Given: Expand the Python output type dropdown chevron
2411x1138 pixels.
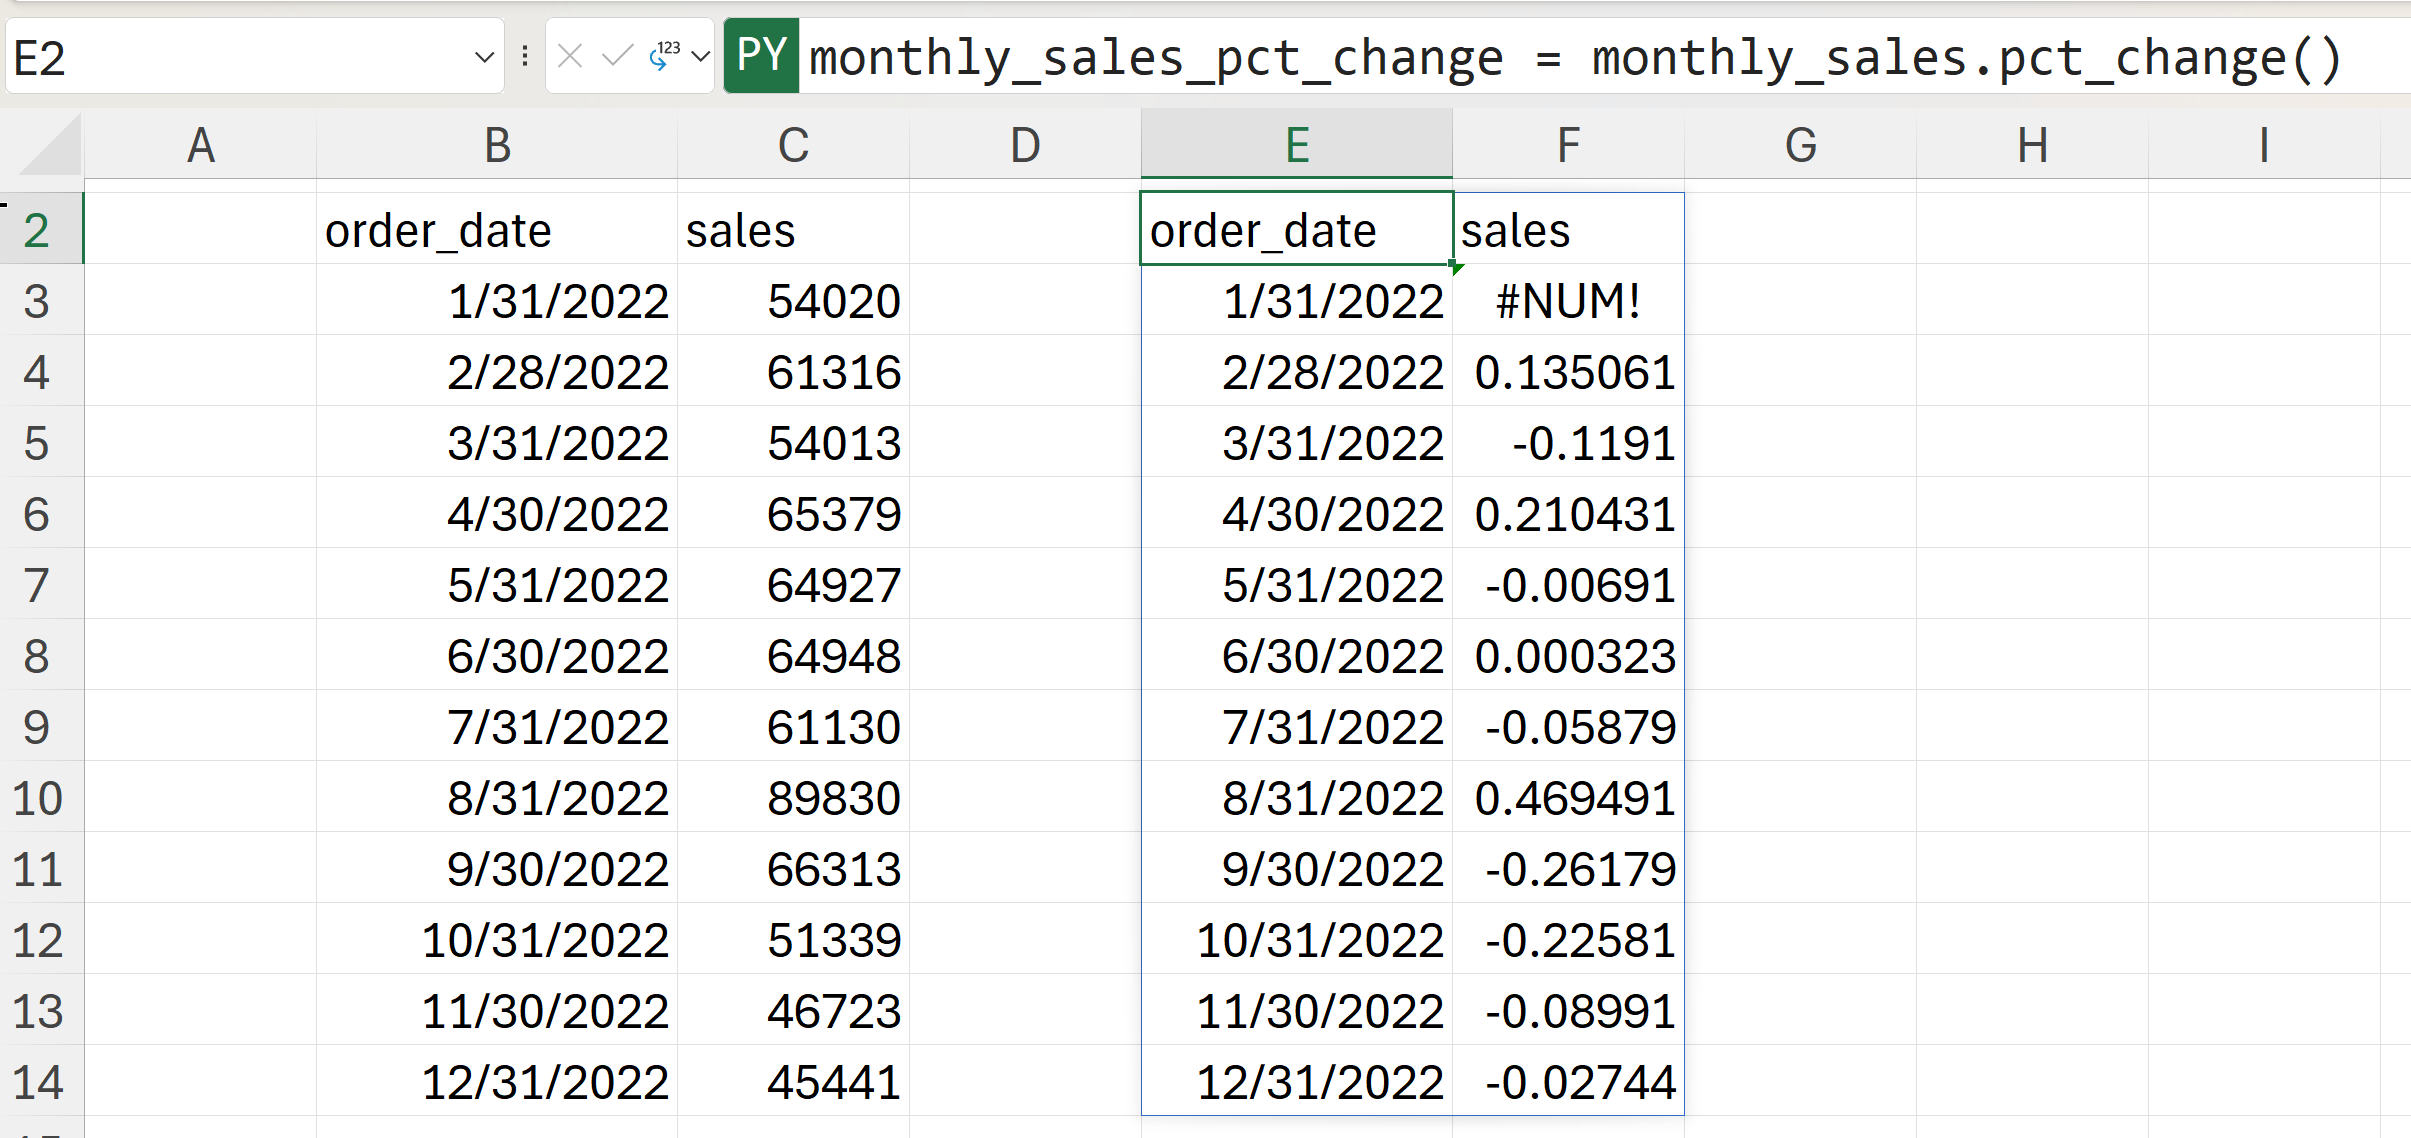Looking at the screenshot, I should click(x=701, y=56).
